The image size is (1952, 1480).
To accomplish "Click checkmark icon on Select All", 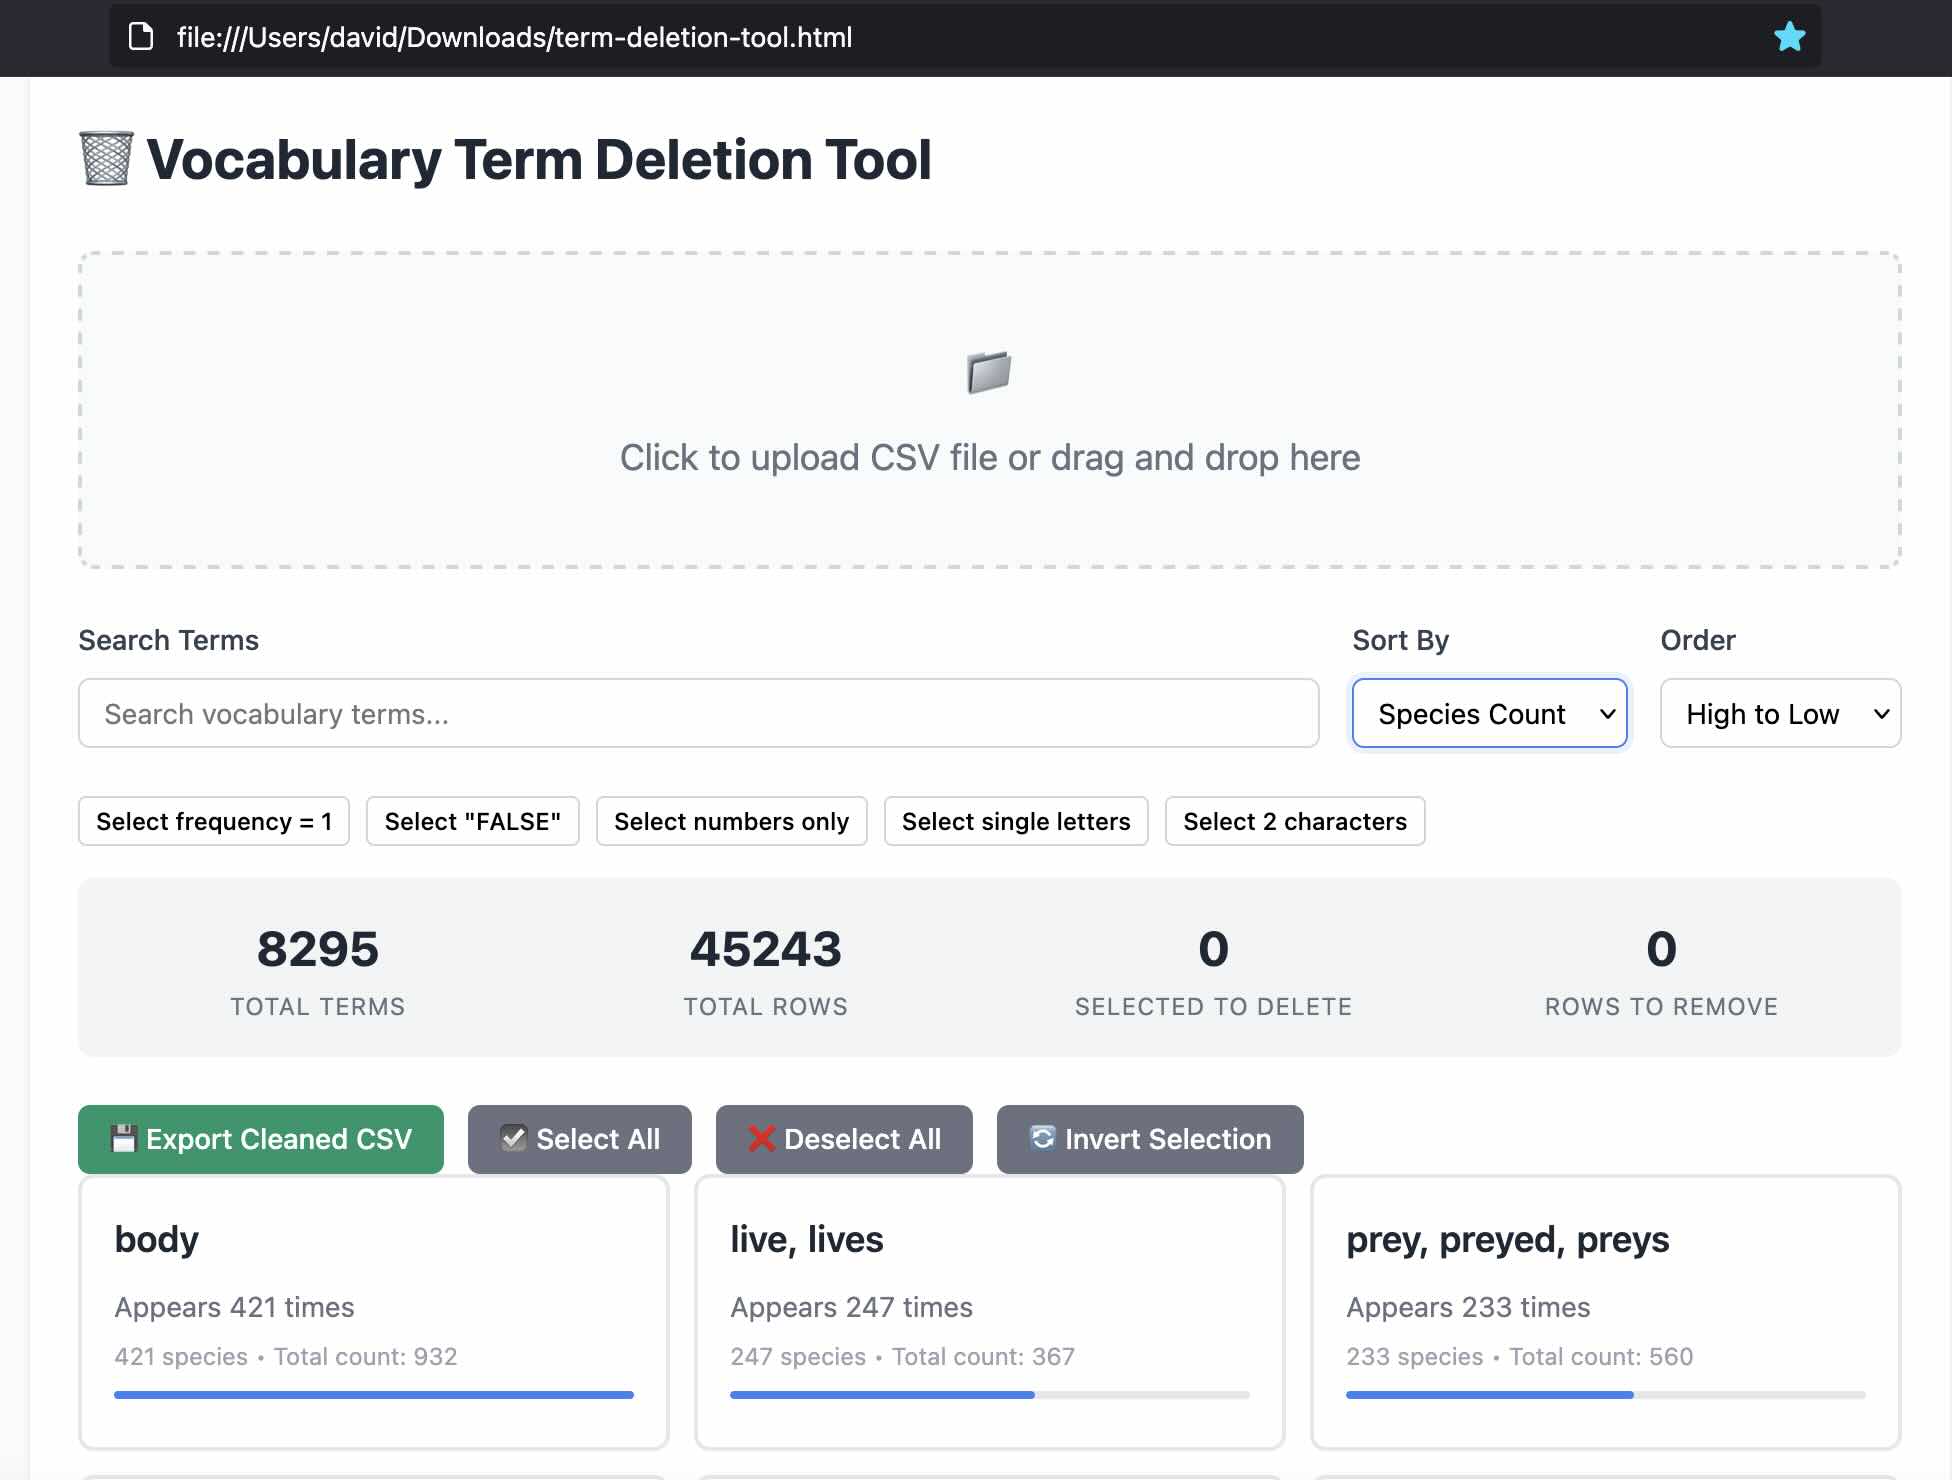I will click(x=513, y=1138).
